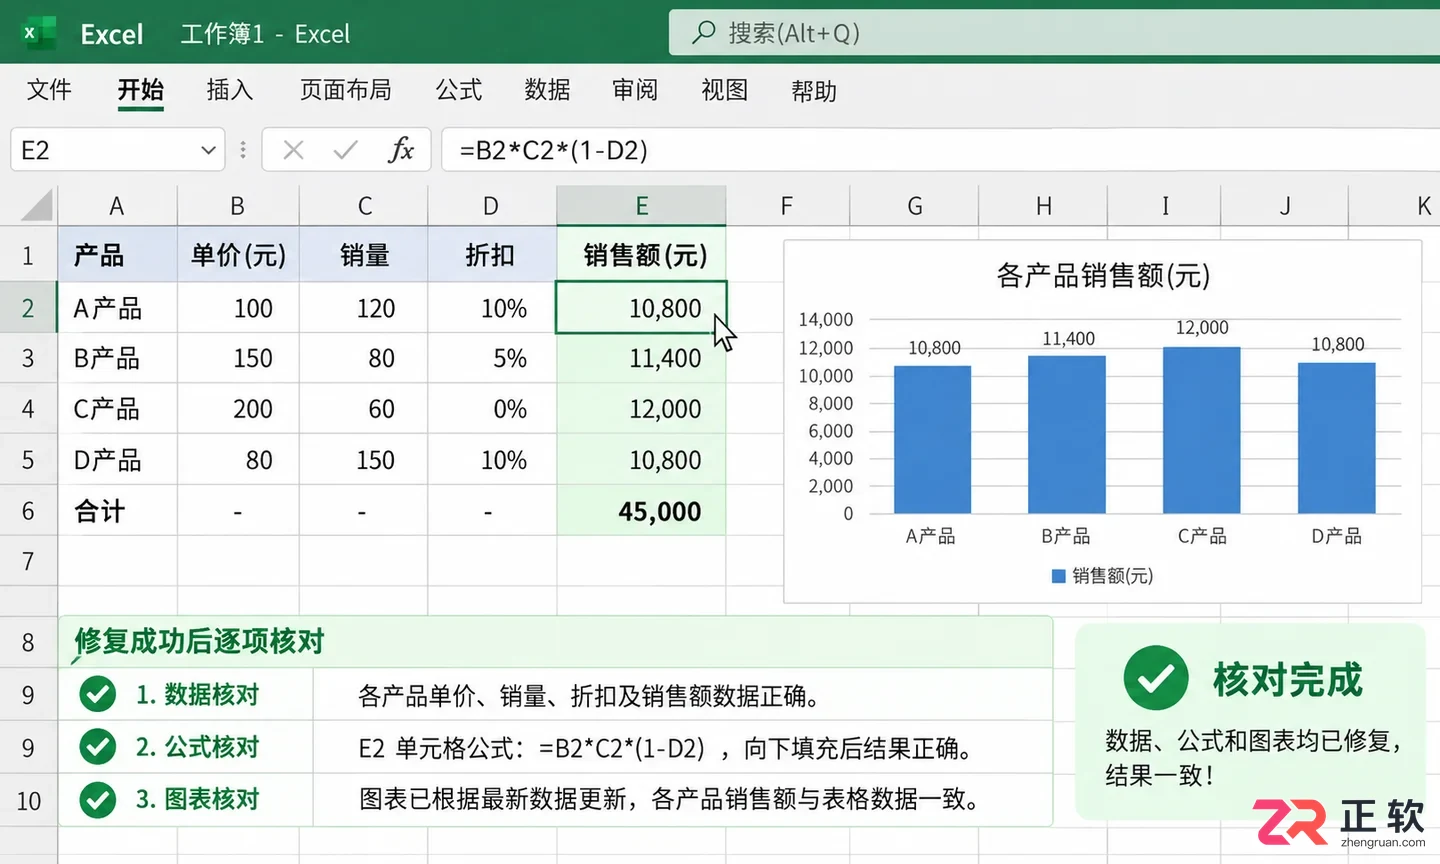The height and width of the screenshot is (864, 1440).
Task: Click the 14,000 axis label on chart
Action: click(x=826, y=320)
